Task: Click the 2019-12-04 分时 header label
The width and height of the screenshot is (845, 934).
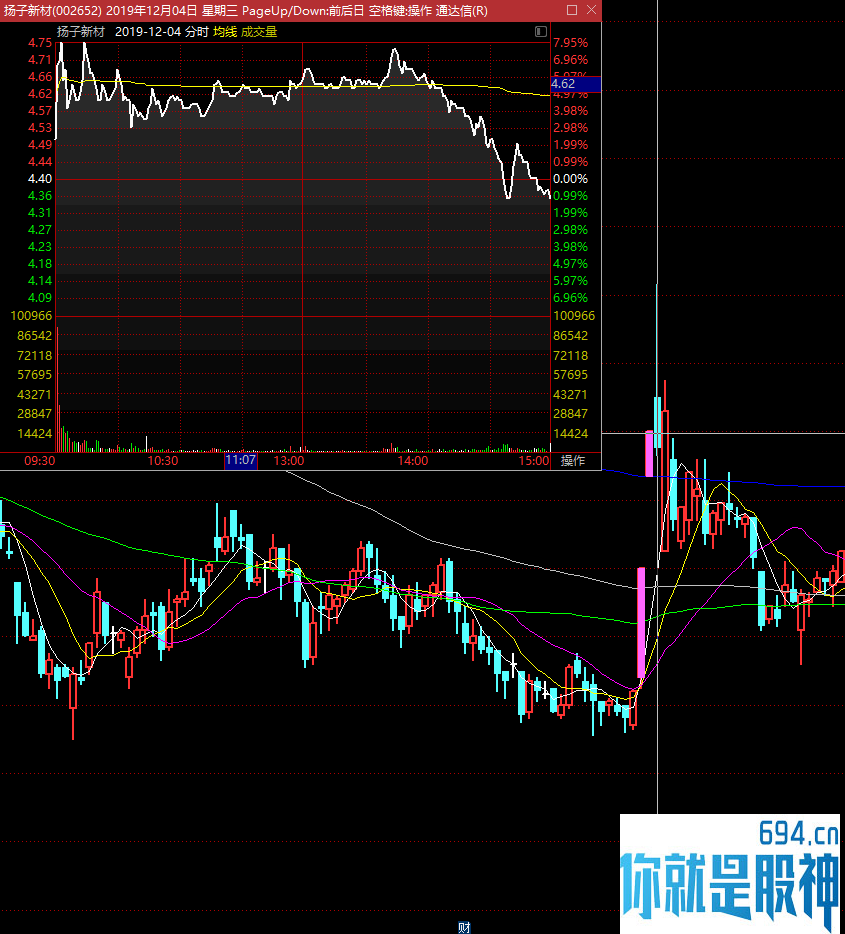Action: [x=161, y=32]
